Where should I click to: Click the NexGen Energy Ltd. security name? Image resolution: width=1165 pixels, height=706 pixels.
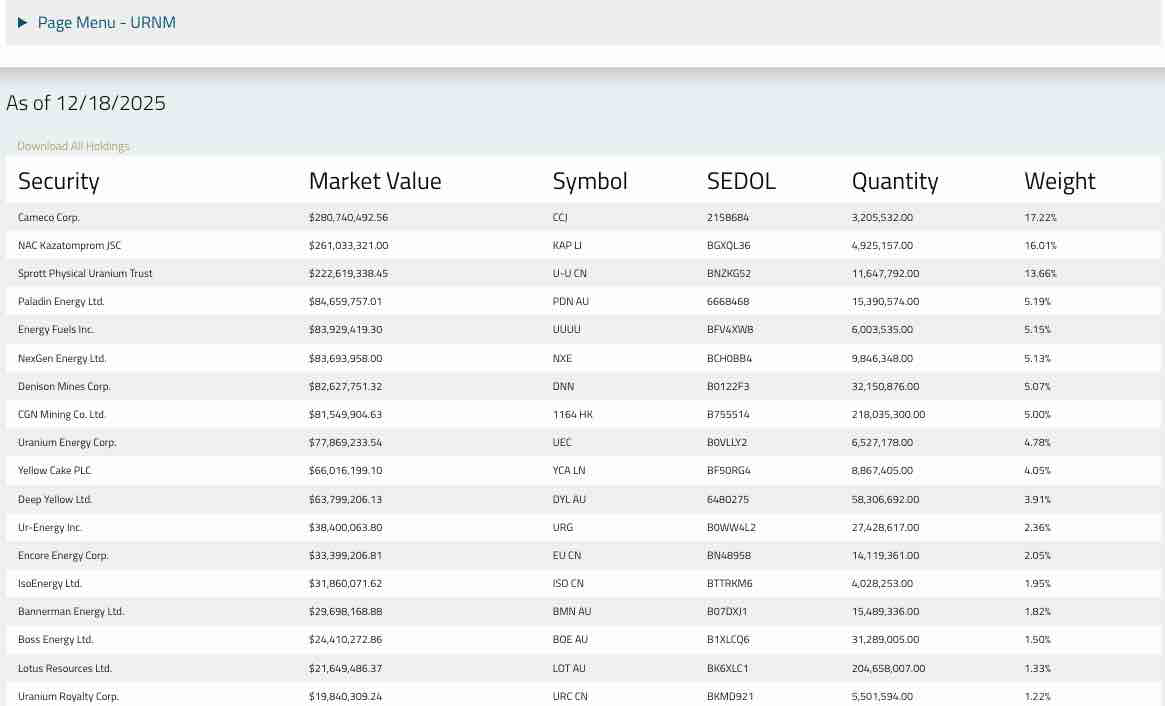[x=62, y=358]
